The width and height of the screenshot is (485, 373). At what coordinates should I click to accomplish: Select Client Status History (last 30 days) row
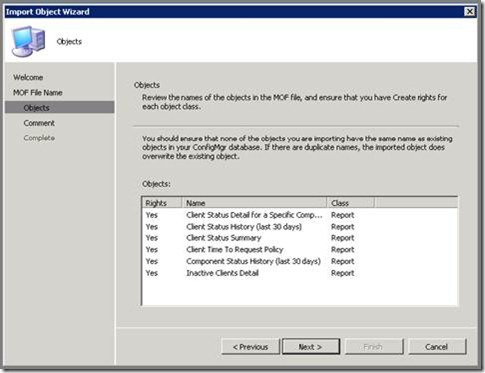pos(299,227)
